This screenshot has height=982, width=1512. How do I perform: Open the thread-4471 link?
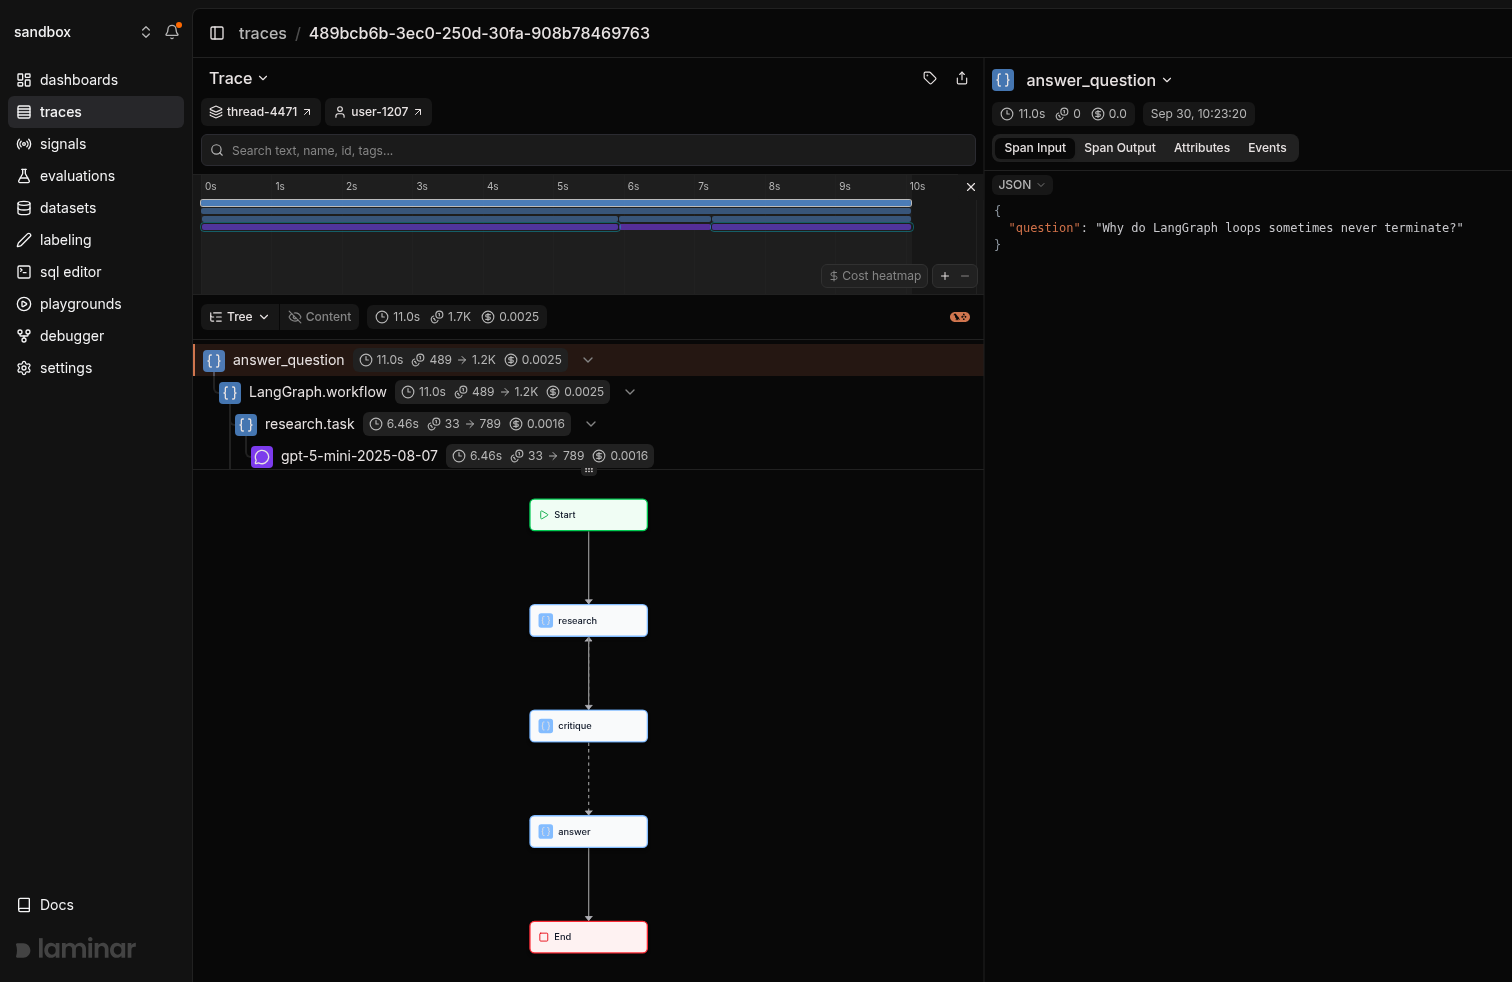coord(260,112)
